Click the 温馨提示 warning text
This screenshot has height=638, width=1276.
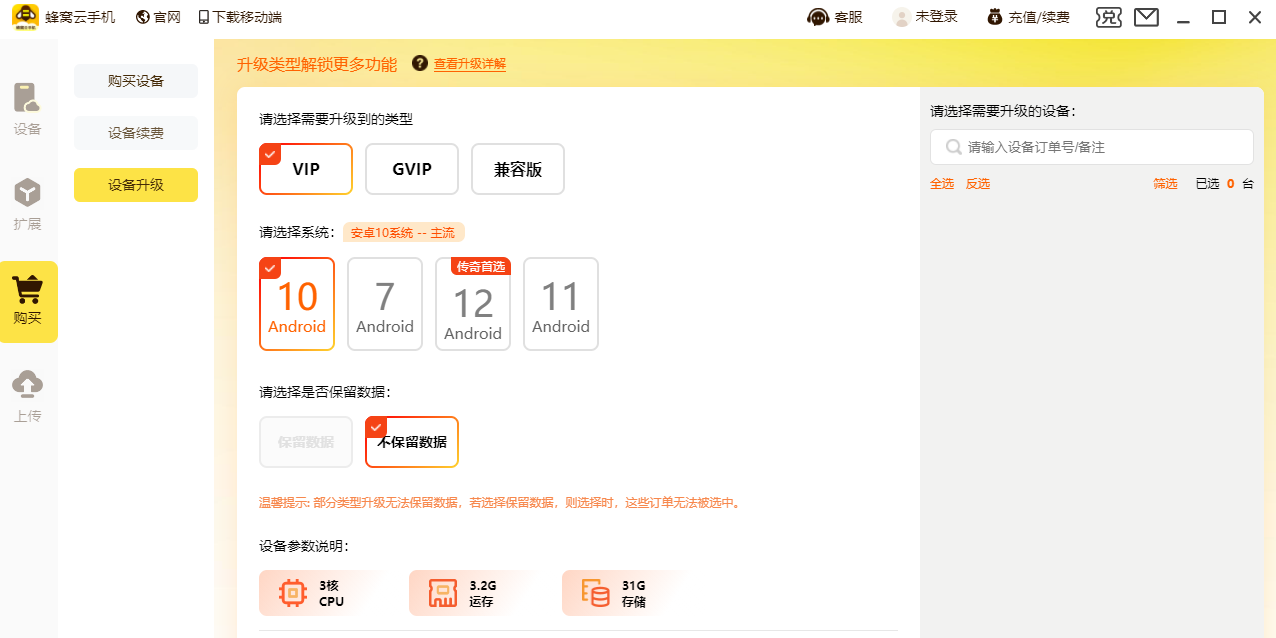(x=501, y=503)
